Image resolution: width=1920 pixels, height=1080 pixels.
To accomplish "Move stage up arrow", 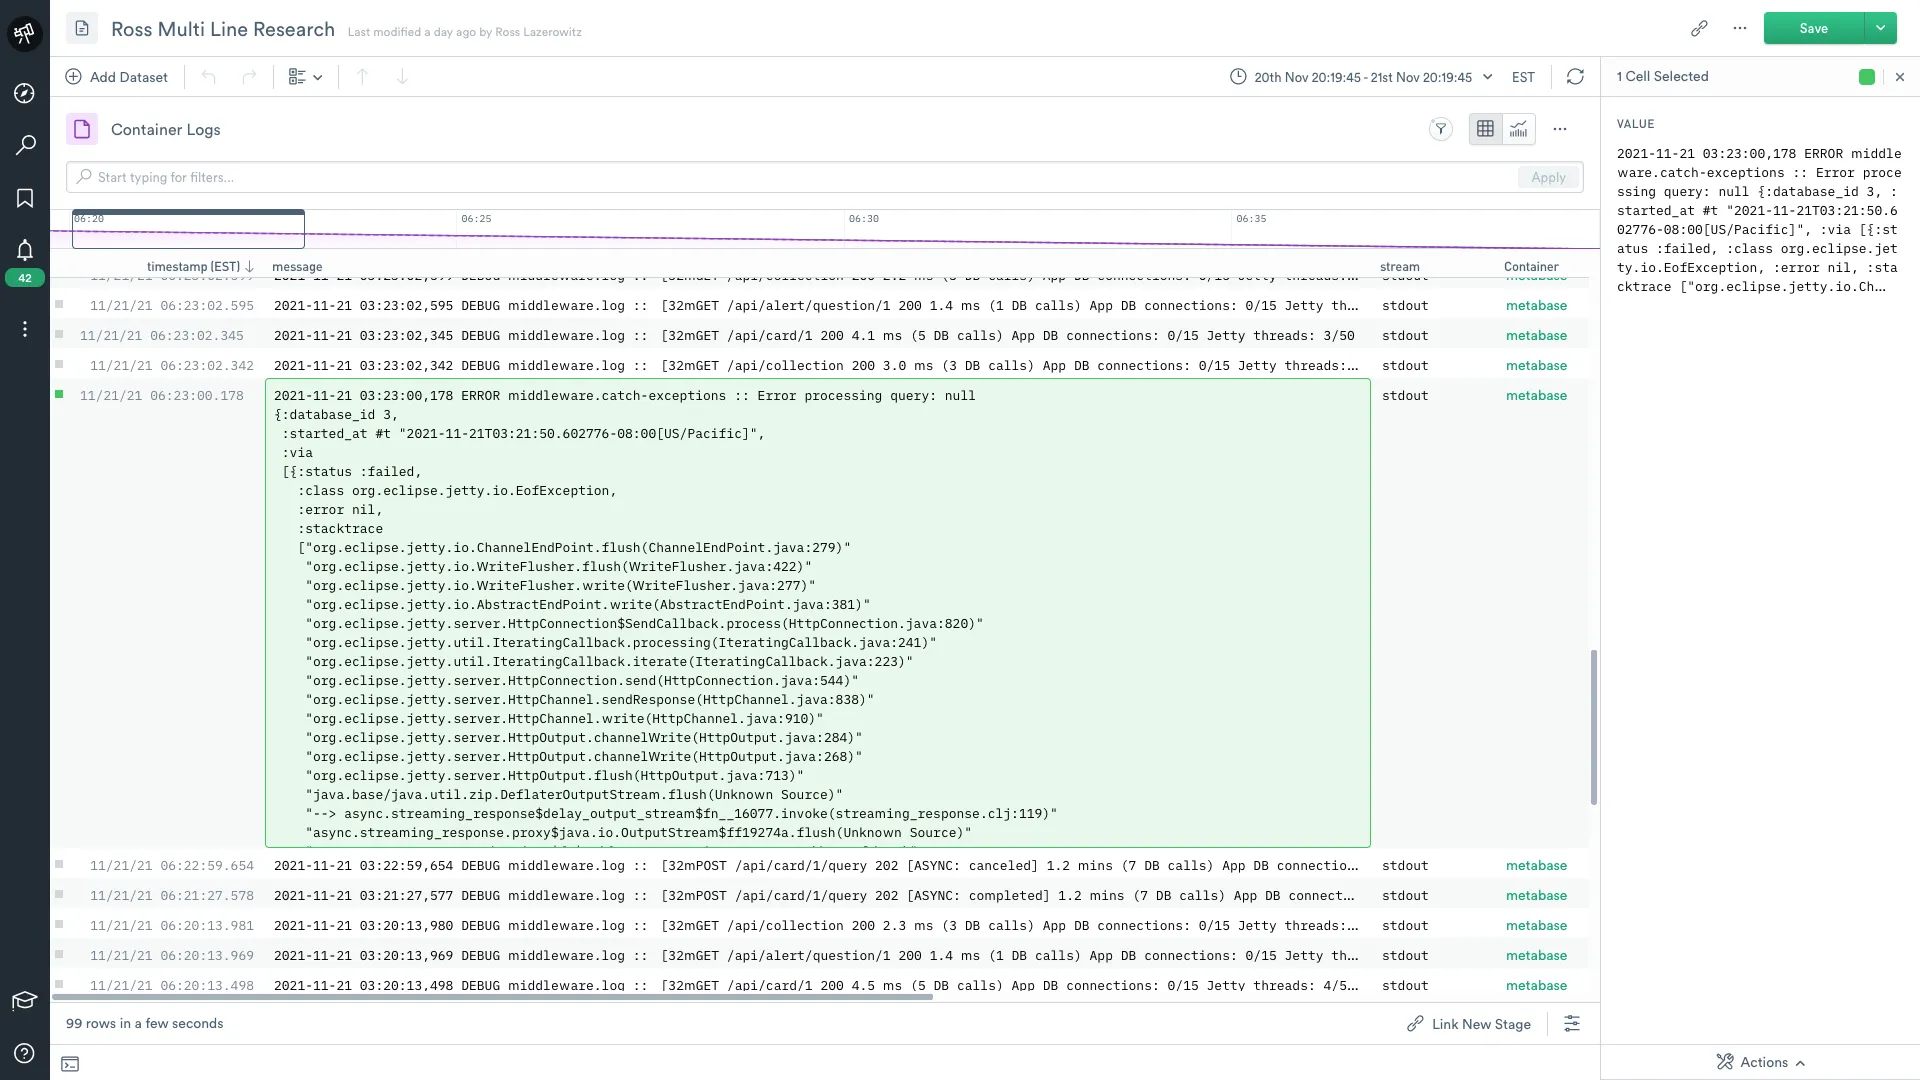I will pyautogui.click(x=362, y=77).
